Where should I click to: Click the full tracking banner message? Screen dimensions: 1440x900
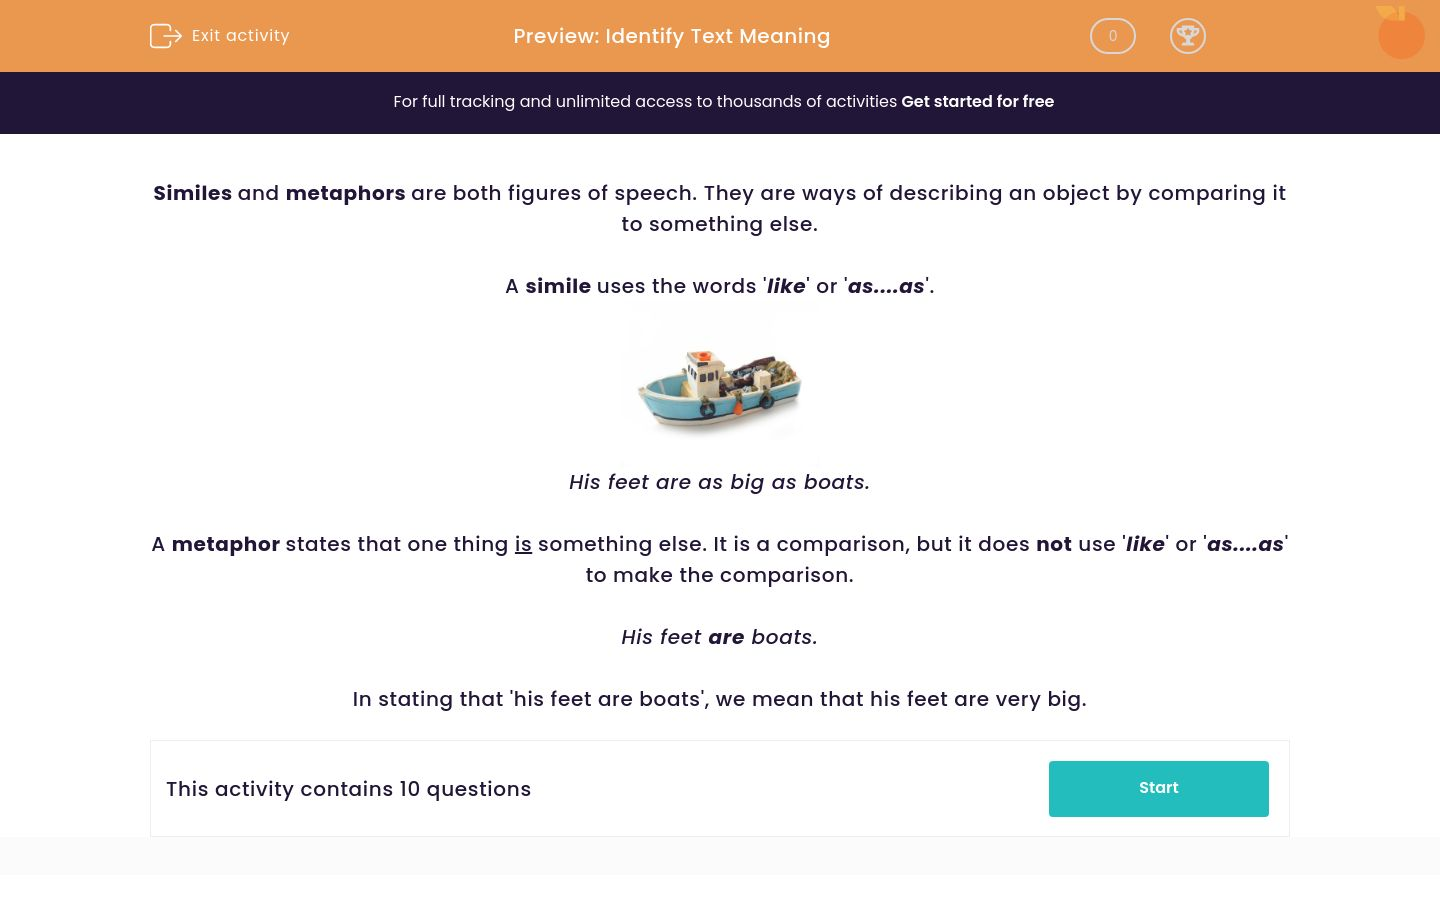646,101
